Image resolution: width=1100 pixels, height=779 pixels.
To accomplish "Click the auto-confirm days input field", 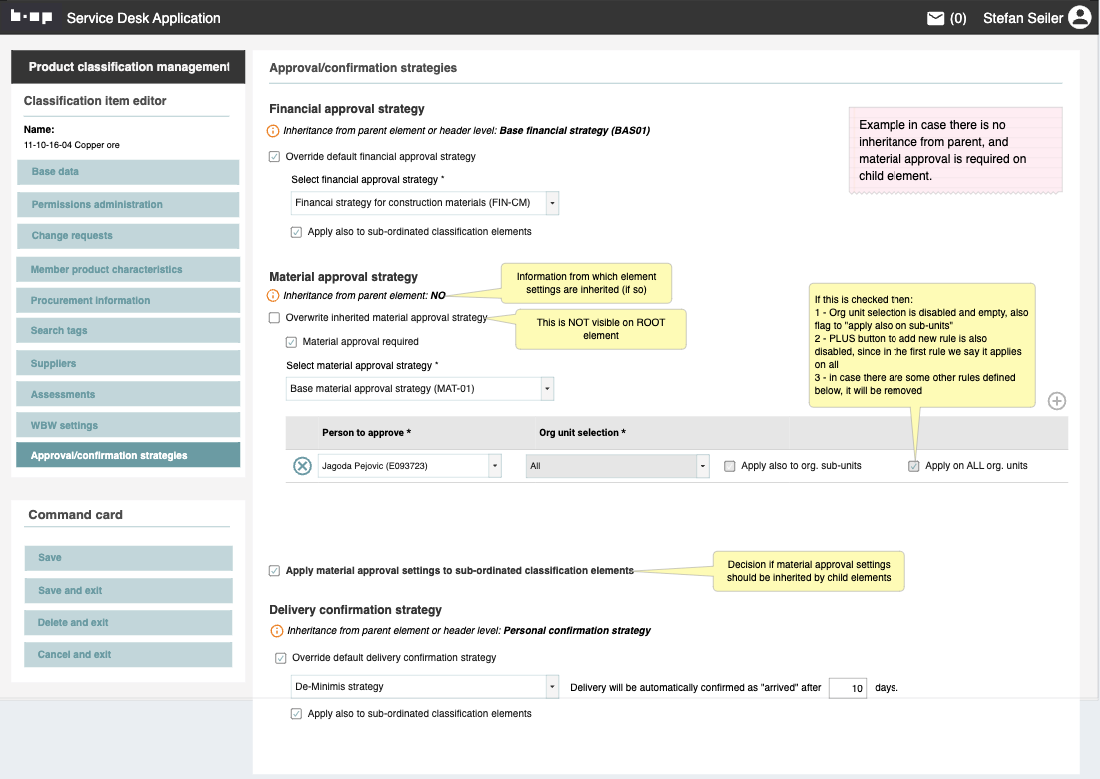I will (847, 688).
